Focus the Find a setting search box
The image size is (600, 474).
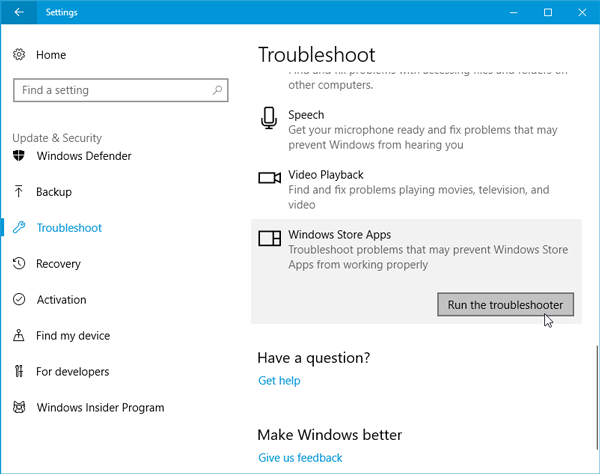pos(121,90)
